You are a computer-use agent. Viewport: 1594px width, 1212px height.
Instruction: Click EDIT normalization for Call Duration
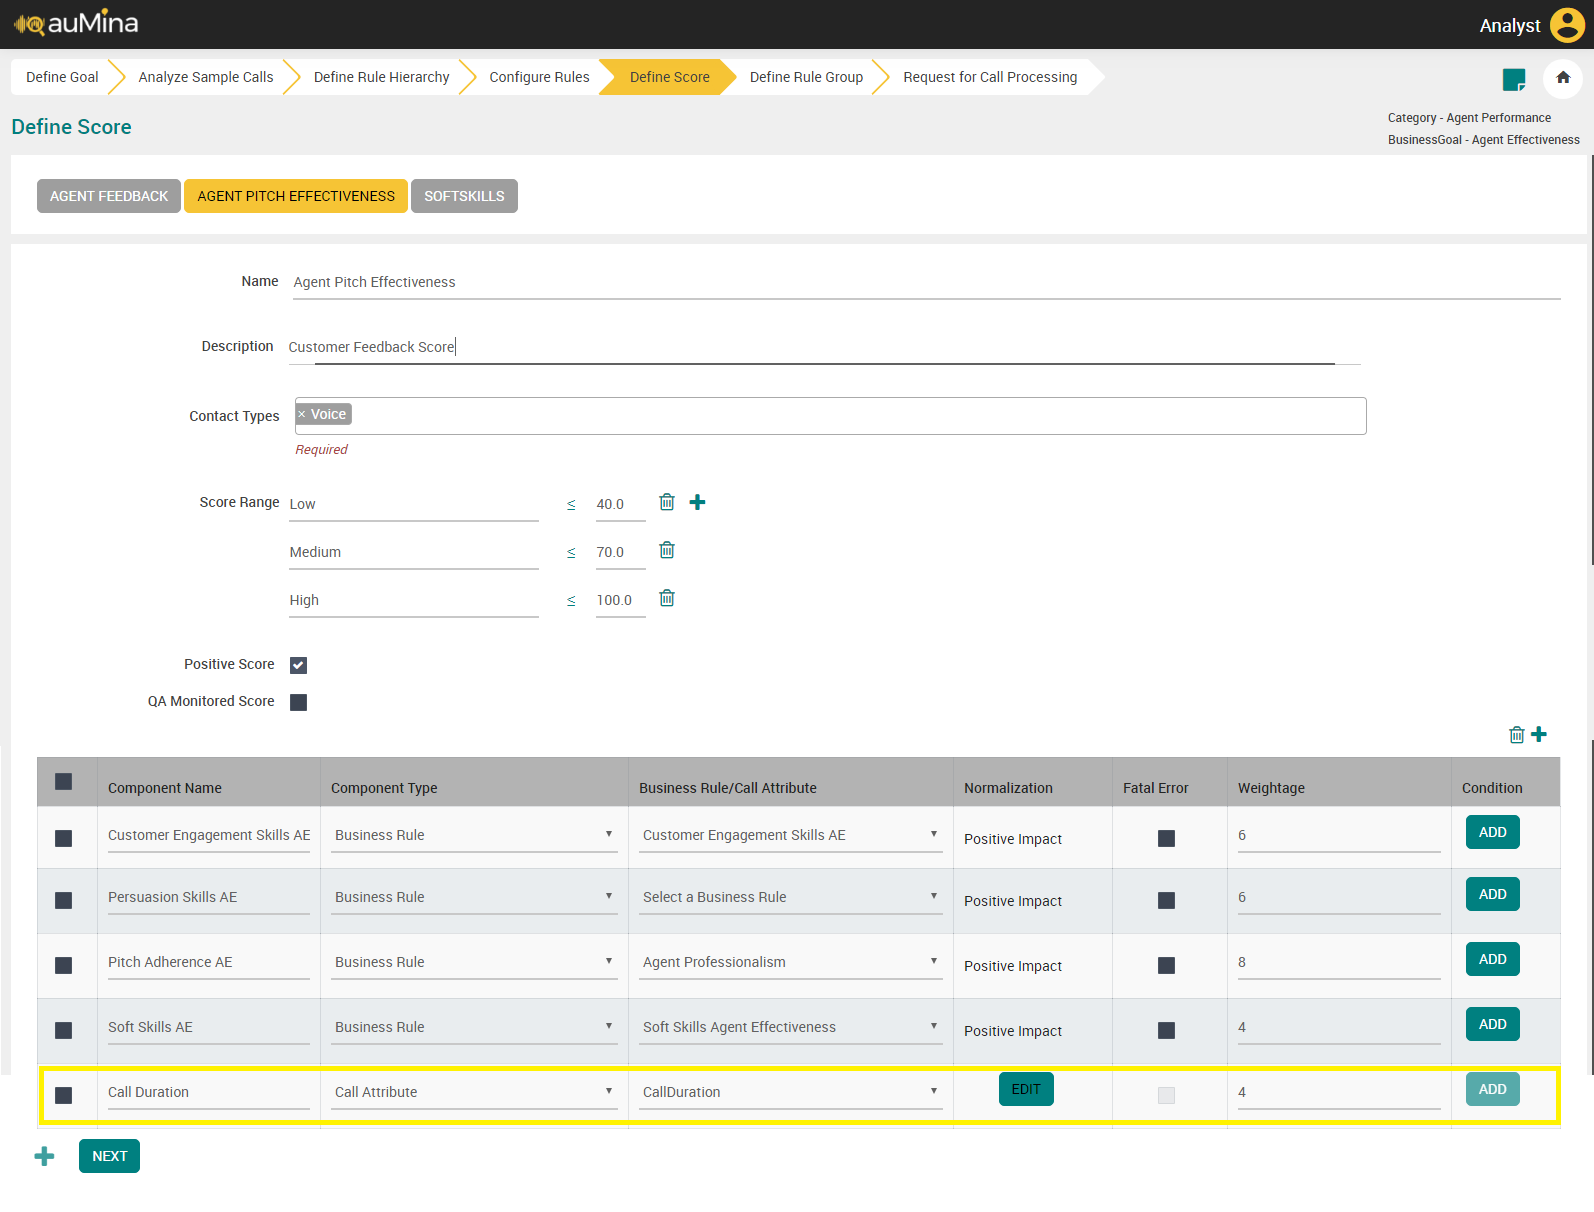tap(1026, 1089)
